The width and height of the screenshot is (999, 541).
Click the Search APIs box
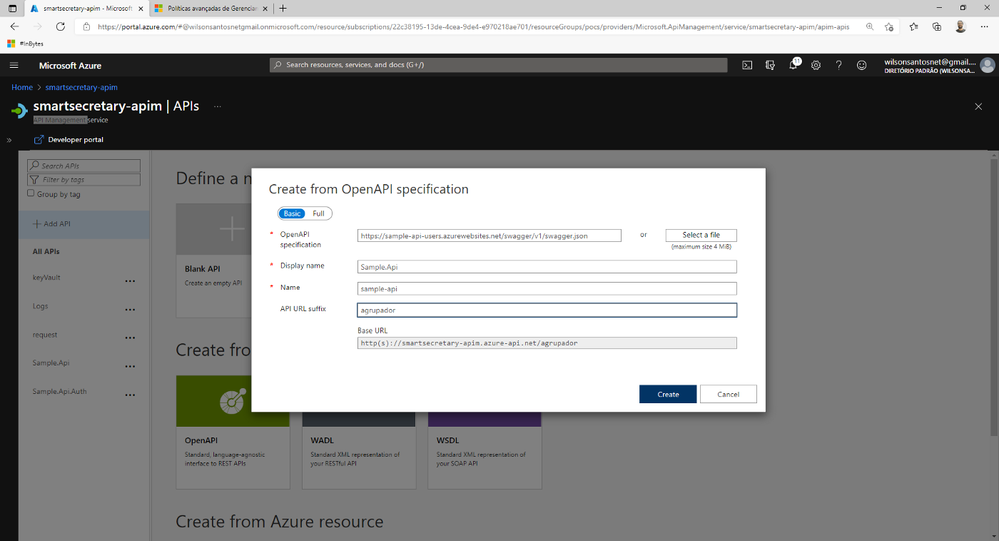[x=83, y=166]
